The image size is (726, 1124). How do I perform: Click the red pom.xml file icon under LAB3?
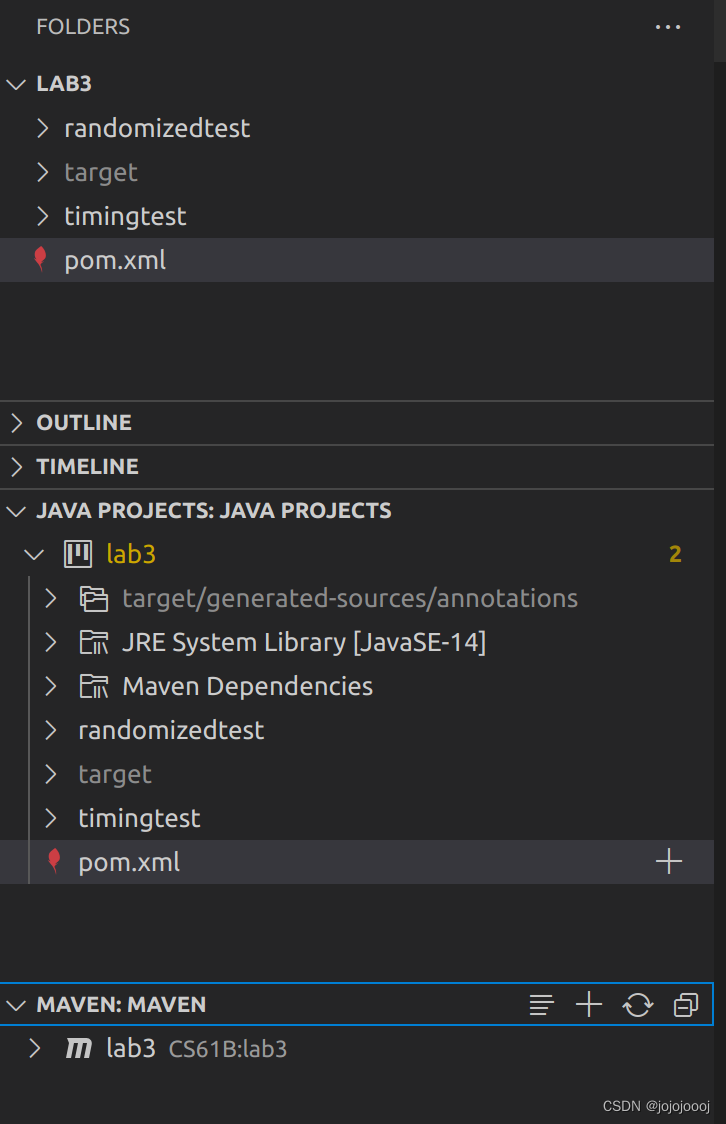(41, 259)
